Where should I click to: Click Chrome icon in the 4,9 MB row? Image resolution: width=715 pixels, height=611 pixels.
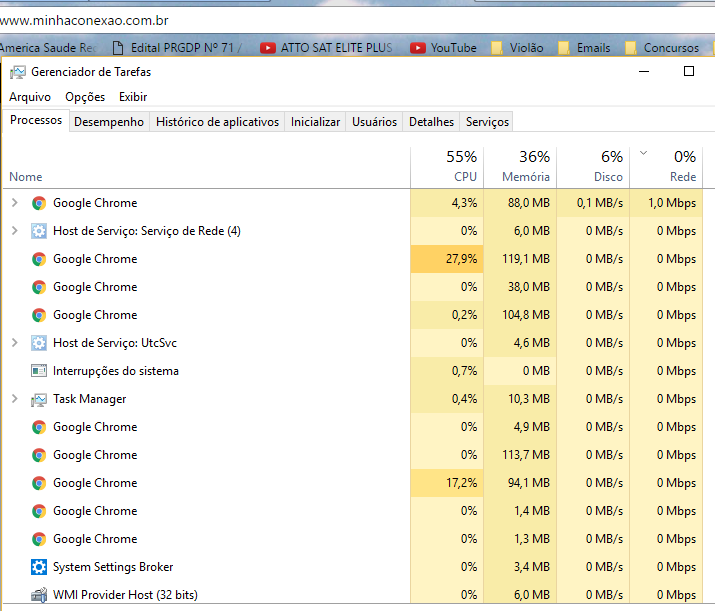click(x=39, y=427)
